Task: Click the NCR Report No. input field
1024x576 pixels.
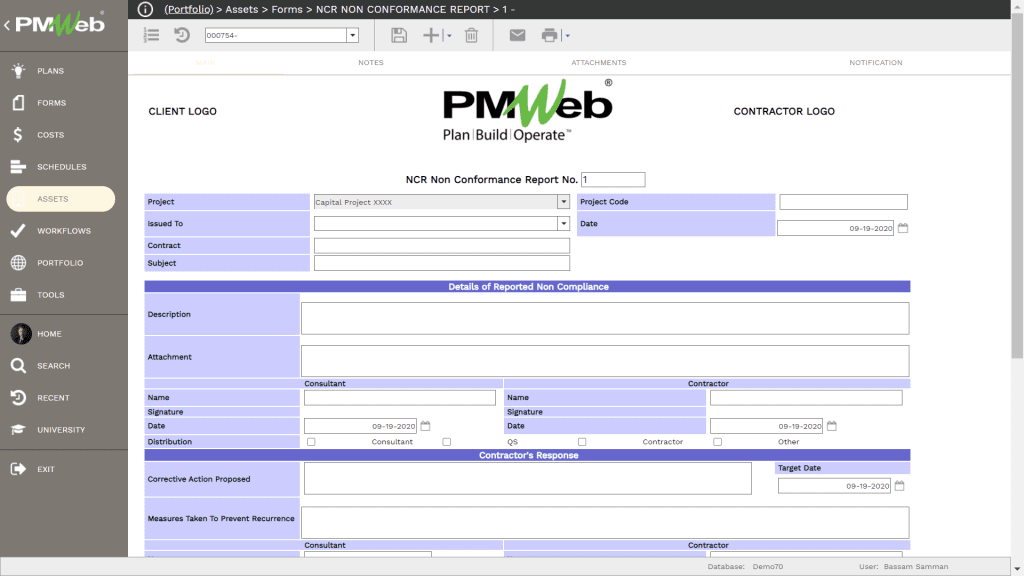Action: click(x=613, y=180)
